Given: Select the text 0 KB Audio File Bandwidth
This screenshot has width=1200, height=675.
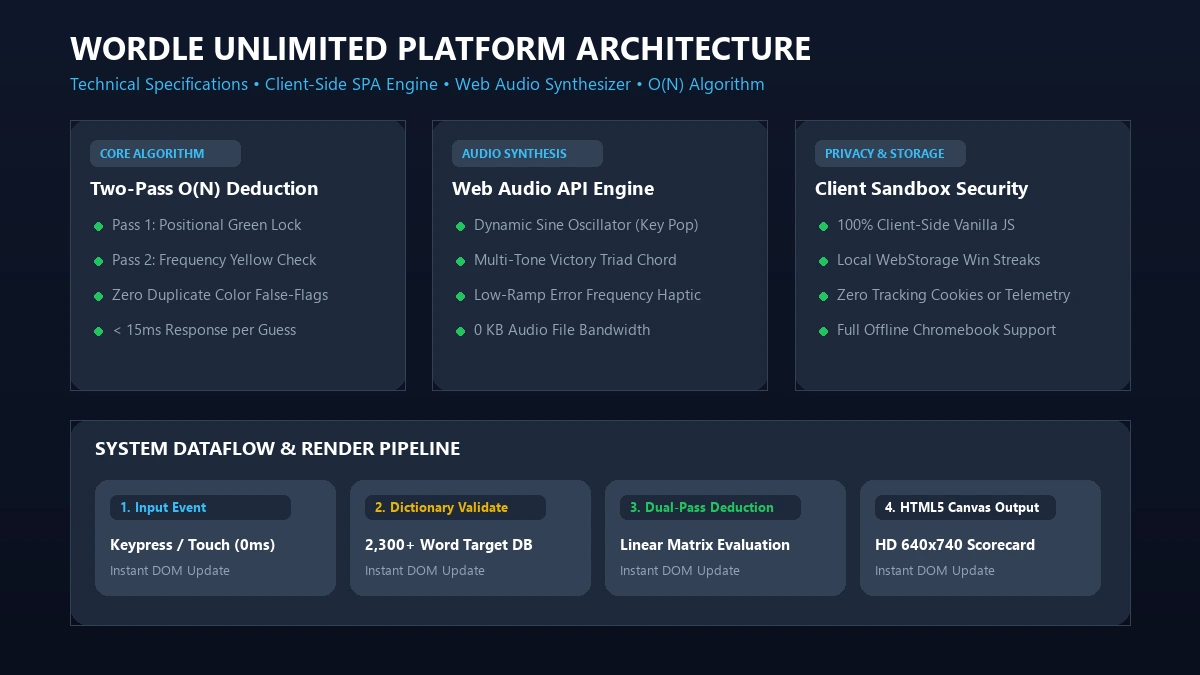Looking at the screenshot, I should [x=562, y=330].
